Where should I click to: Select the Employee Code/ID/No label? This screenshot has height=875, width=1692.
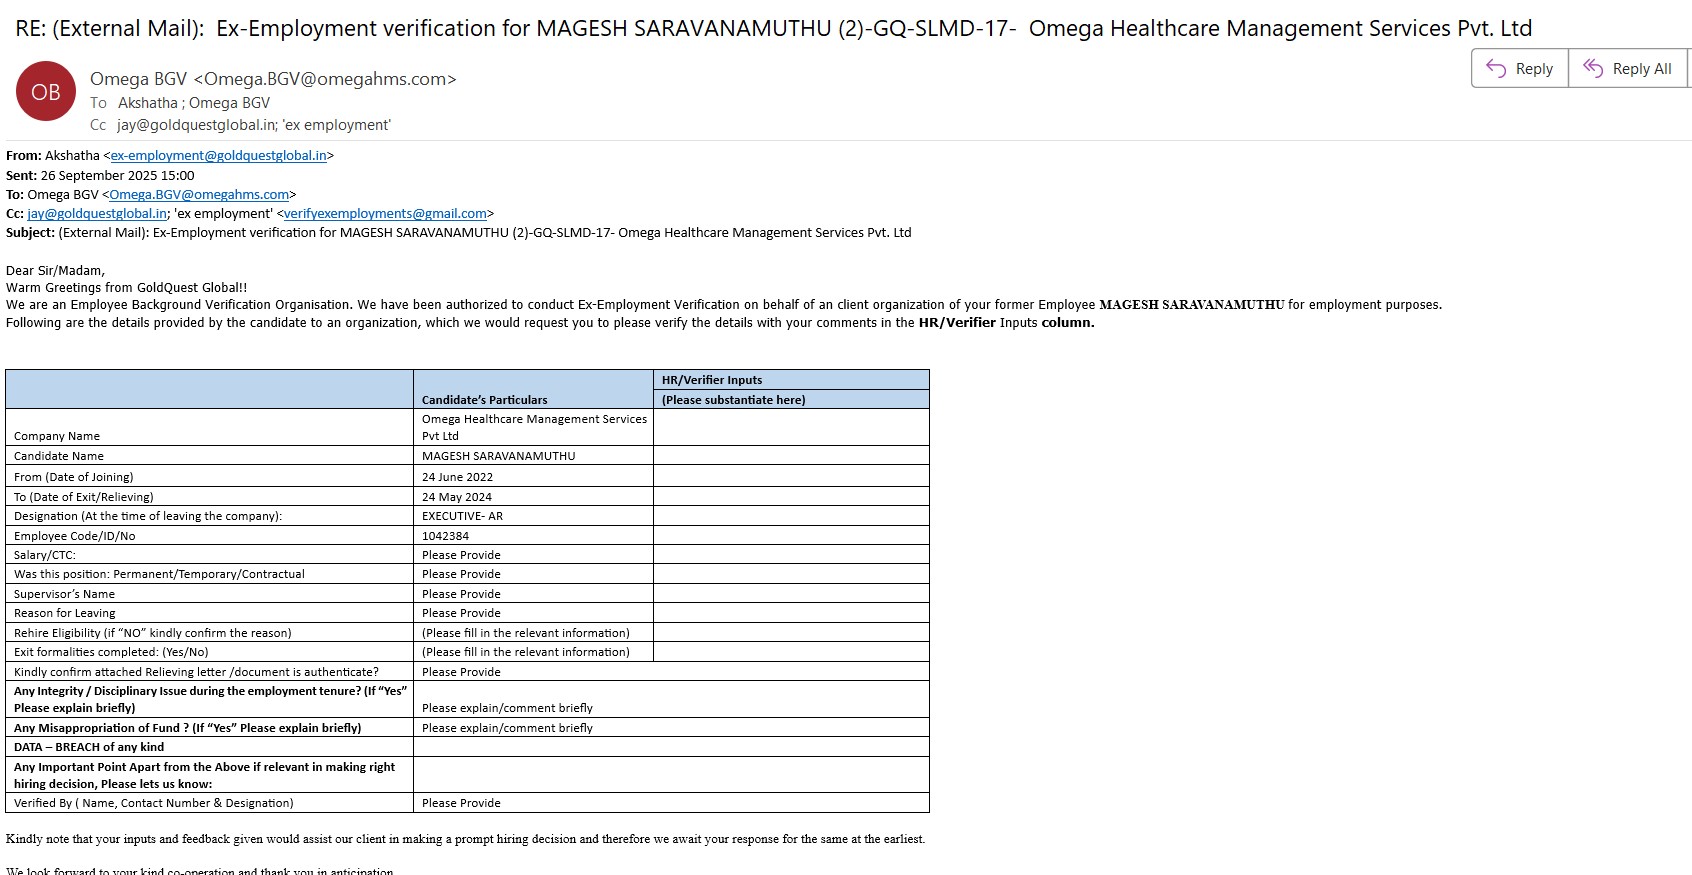pos(75,536)
